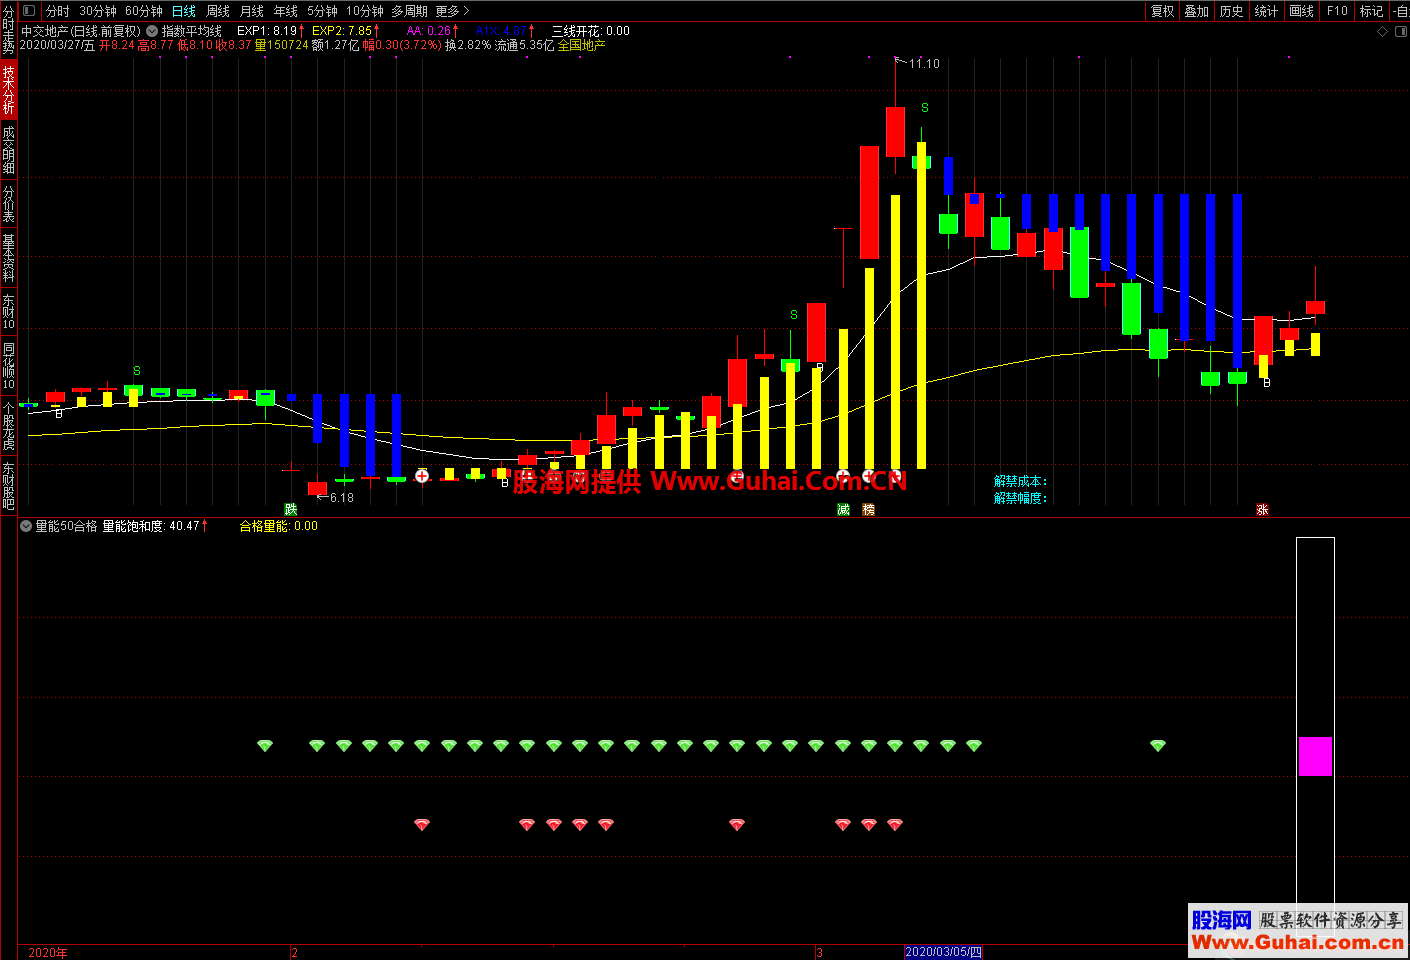This screenshot has height=960, width=1410.
Task: Click the 叠加 overlay button
Action: coord(1197,11)
